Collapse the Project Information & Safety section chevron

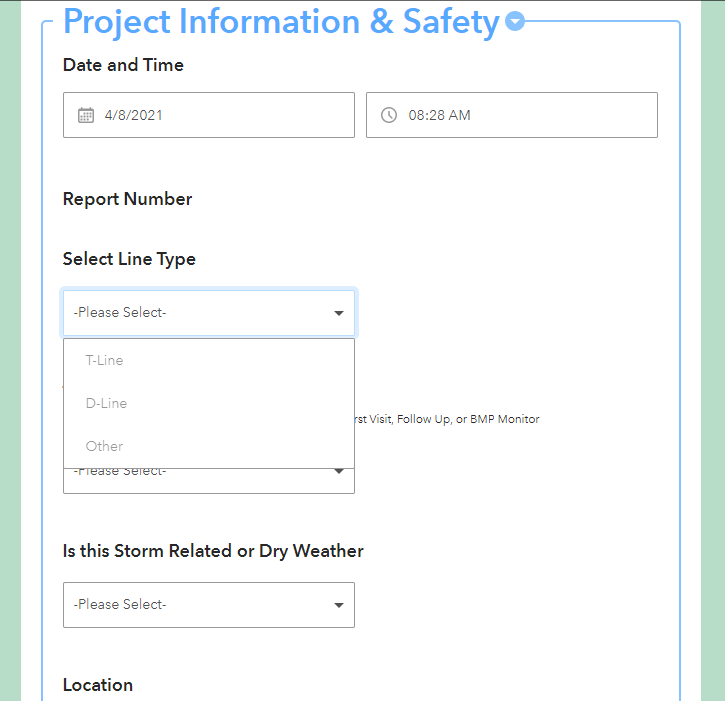click(515, 21)
